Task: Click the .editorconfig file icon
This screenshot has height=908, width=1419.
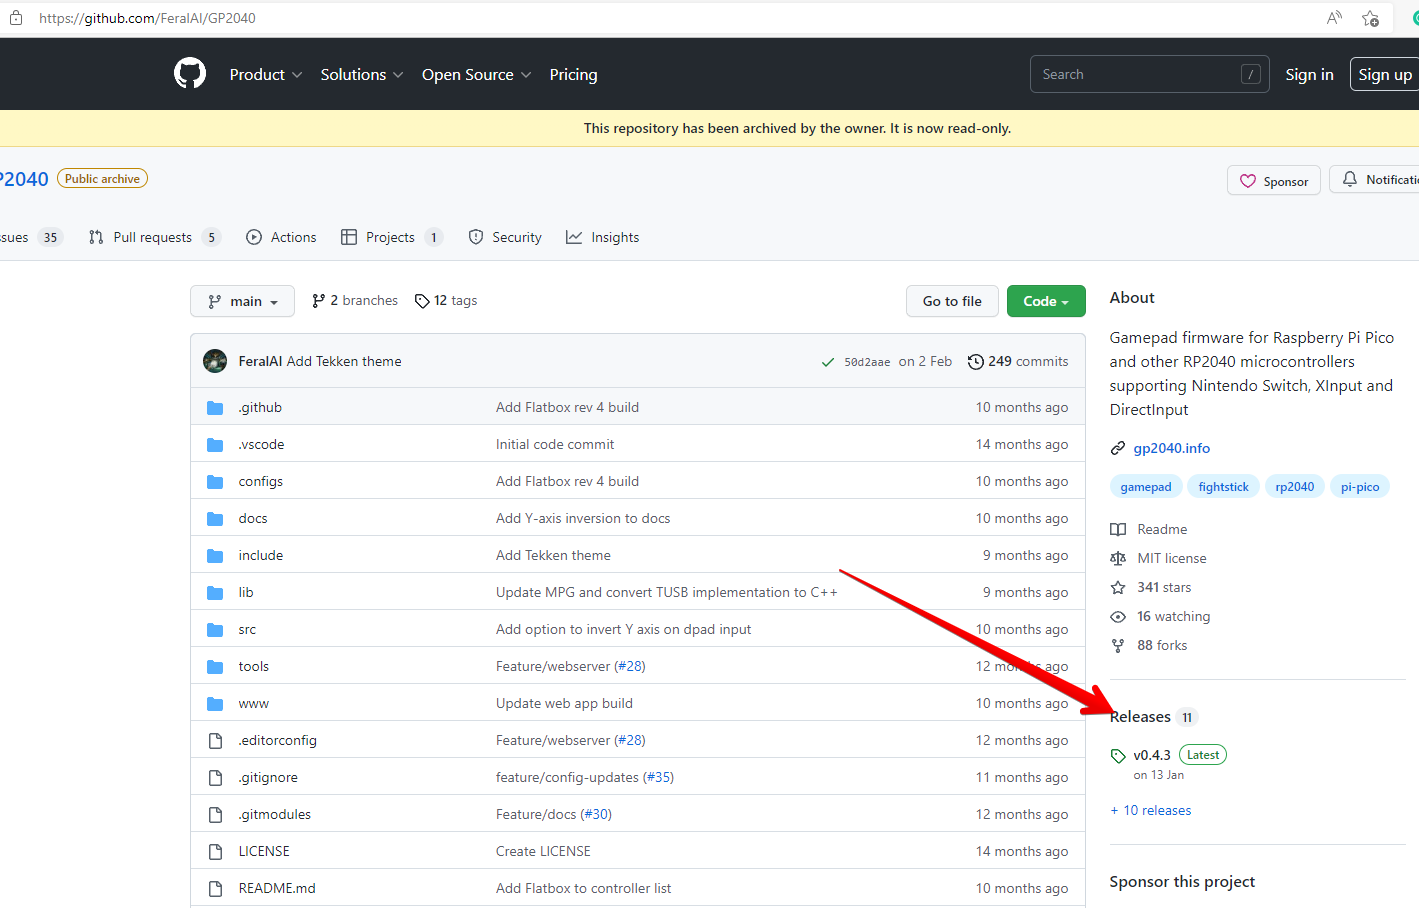Action: (x=215, y=740)
